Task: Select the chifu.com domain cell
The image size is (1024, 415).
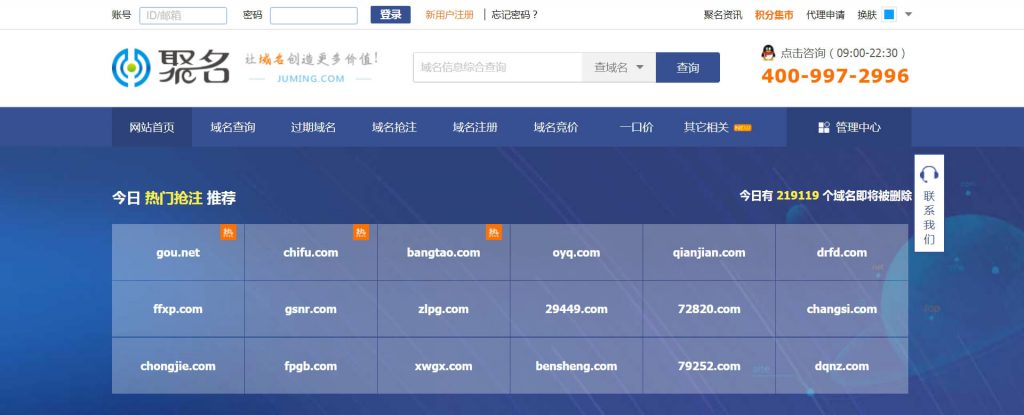Action: [x=311, y=252]
